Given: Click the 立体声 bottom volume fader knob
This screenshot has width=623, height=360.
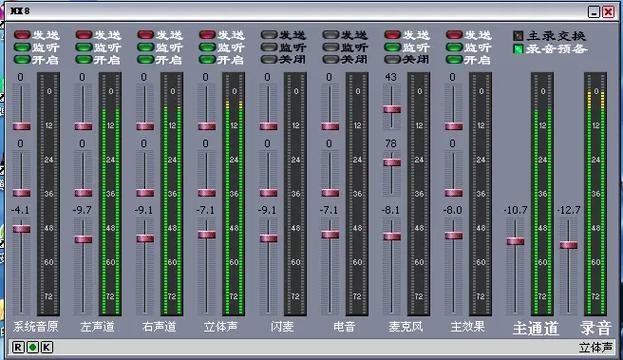Looking at the screenshot, I should pyautogui.click(x=207, y=234).
